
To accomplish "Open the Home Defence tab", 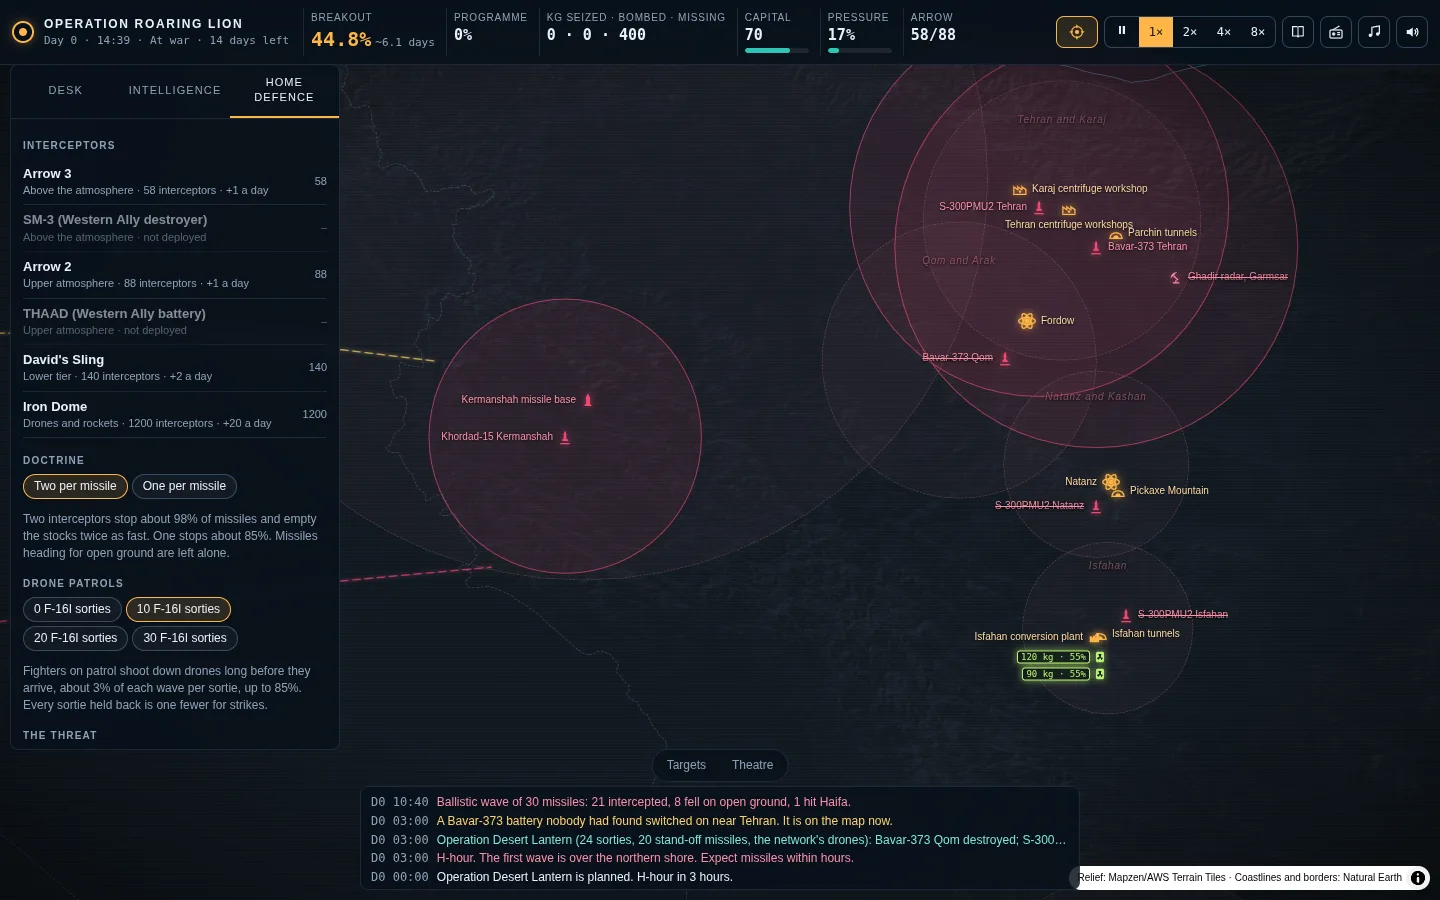I will pos(284,91).
